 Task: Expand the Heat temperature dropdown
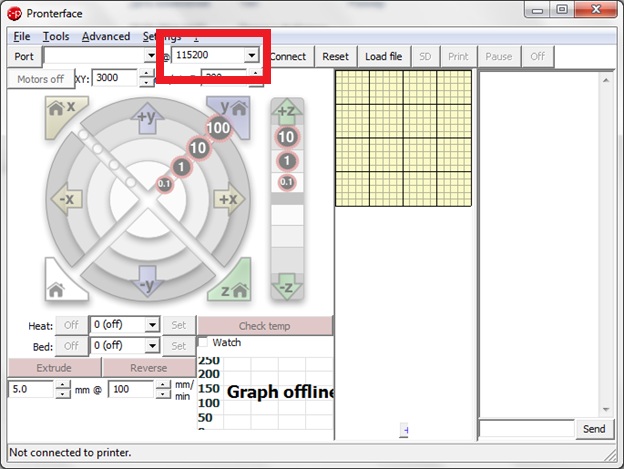point(152,325)
